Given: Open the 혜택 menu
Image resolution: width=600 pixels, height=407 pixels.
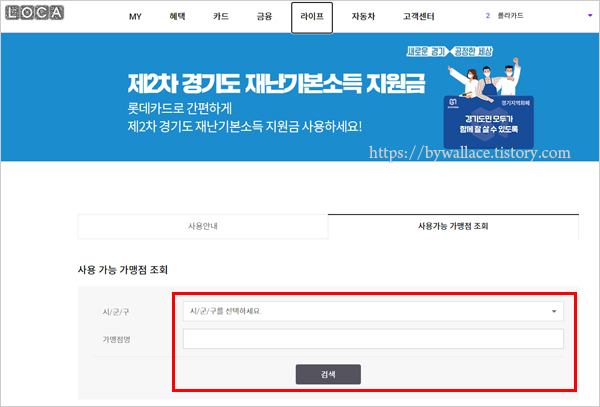Looking at the screenshot, I should [x=178, y=16].
